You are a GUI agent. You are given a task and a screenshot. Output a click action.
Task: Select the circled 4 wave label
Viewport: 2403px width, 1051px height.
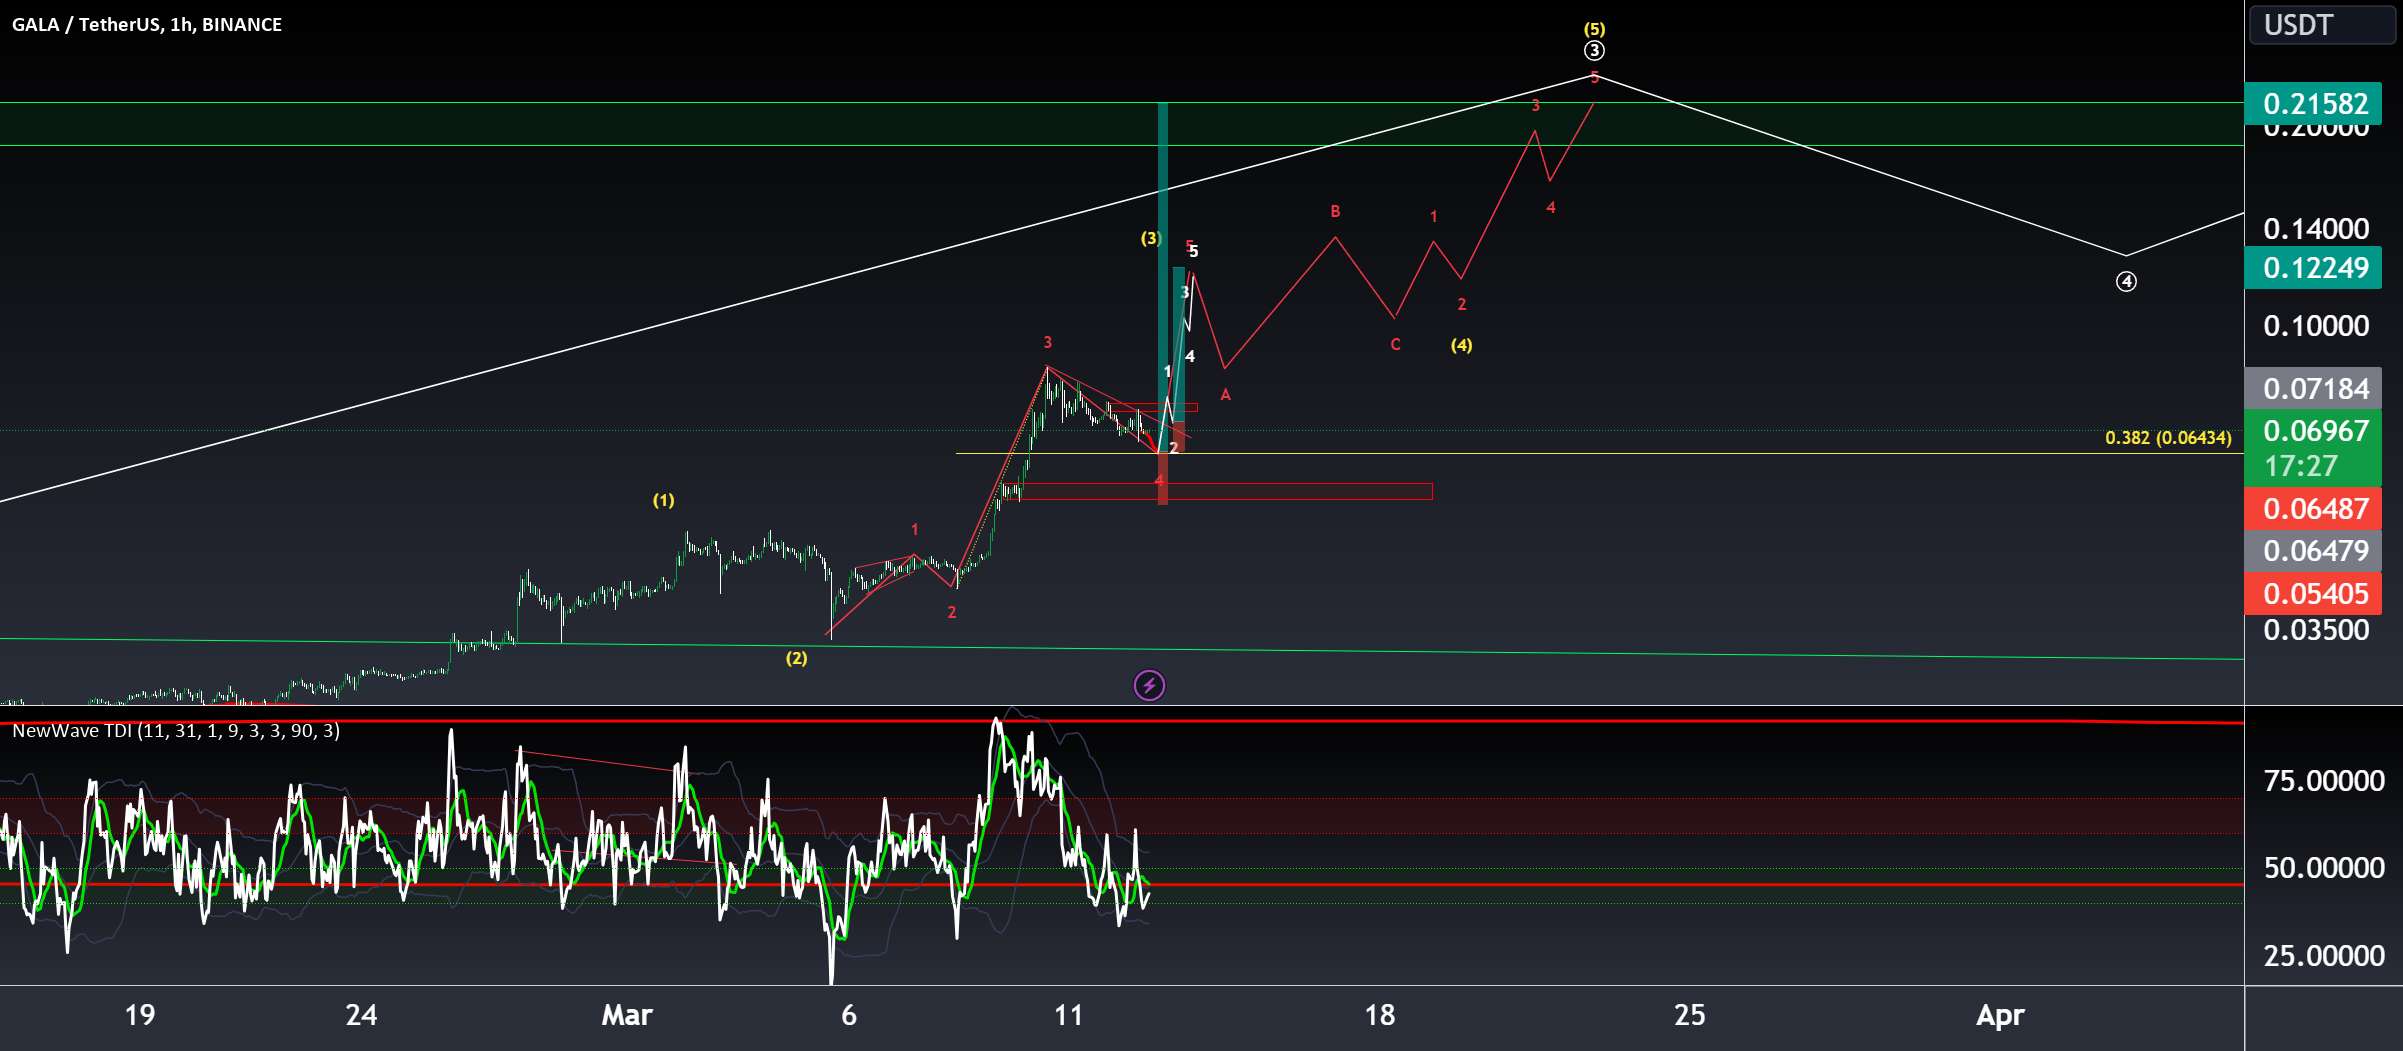click(2126, 282)
